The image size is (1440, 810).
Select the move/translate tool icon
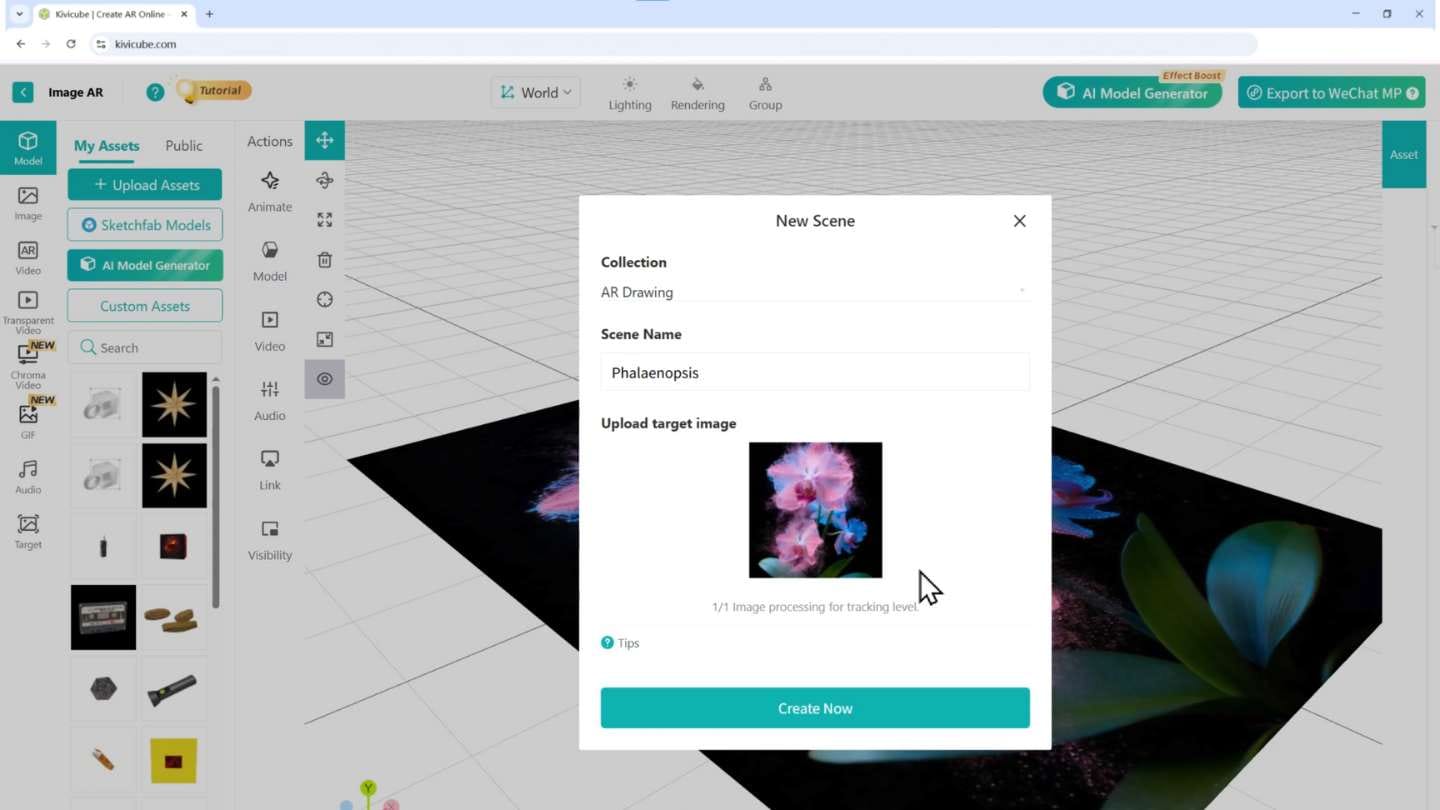coord(325,141)
